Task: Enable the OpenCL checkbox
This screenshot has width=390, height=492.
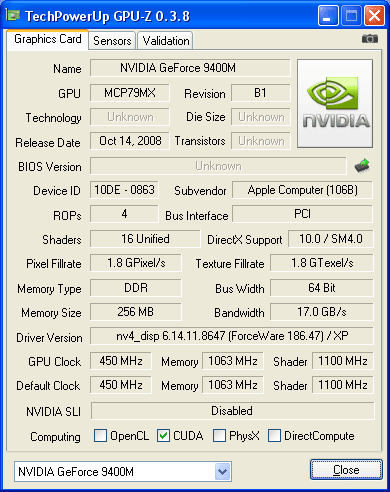Action: [x=100, y=435]
